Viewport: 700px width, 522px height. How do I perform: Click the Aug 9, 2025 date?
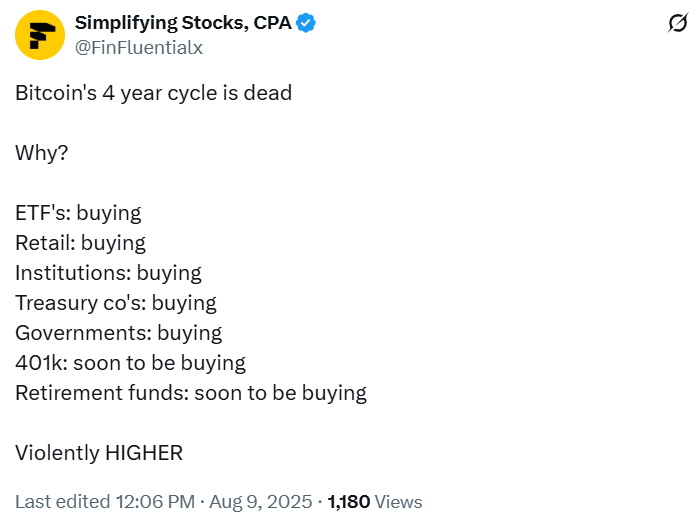(261, 501)
